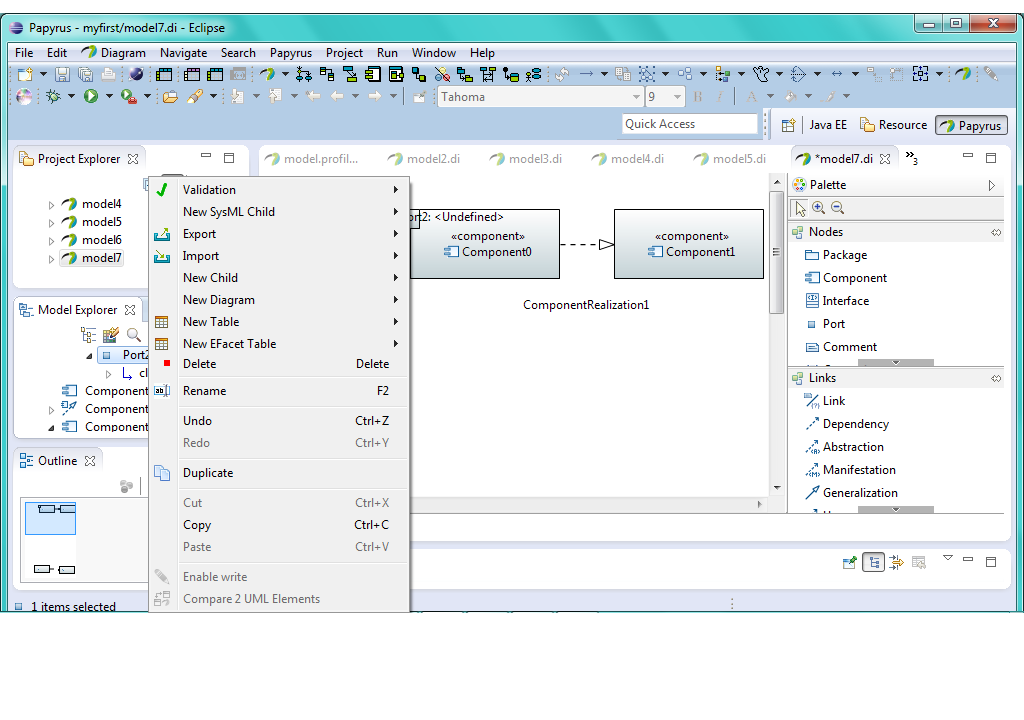Image resolution: width=1024 pixels, height=720 pixels.
Task: Choose the arrow Select tool in Palette
Action: point(799,208)
